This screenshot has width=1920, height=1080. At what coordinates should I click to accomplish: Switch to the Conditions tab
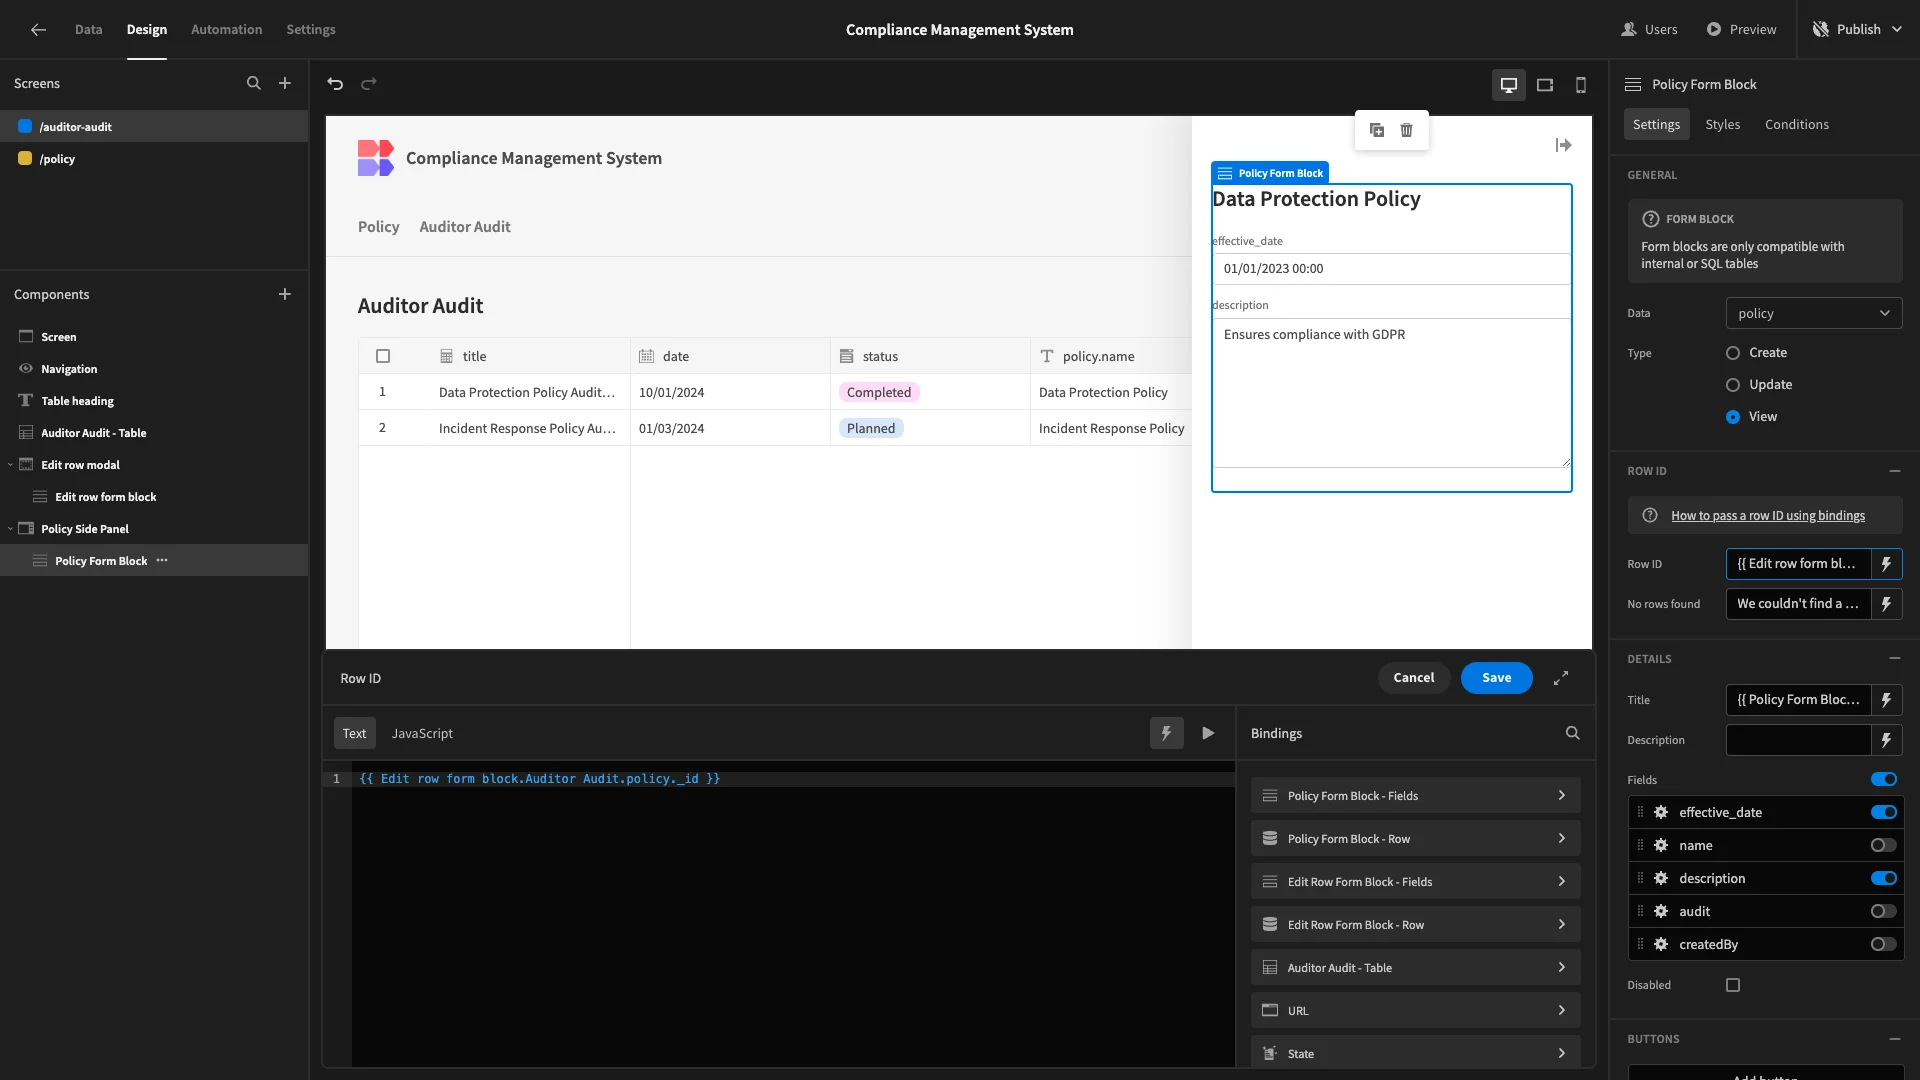[1797, 125]
